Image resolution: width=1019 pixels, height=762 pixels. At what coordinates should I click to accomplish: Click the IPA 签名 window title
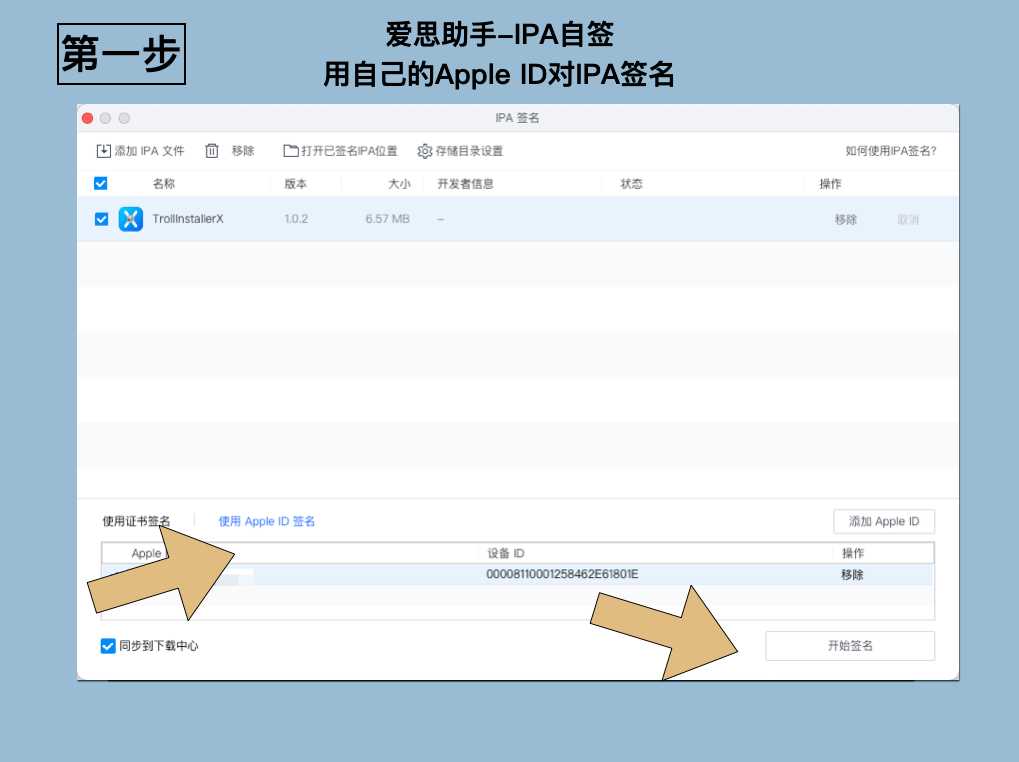[x=517, y=118]
